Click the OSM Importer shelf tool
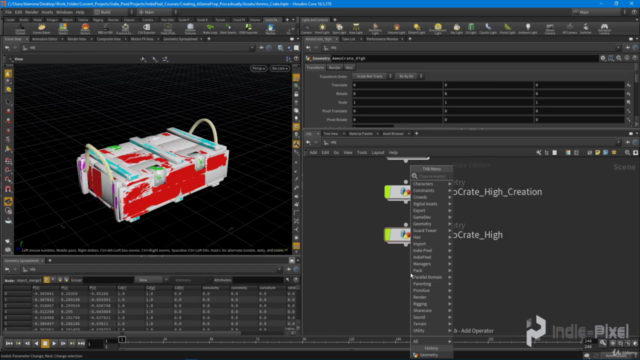This screenshot has height=360, width=640. (x=248, y=29)
